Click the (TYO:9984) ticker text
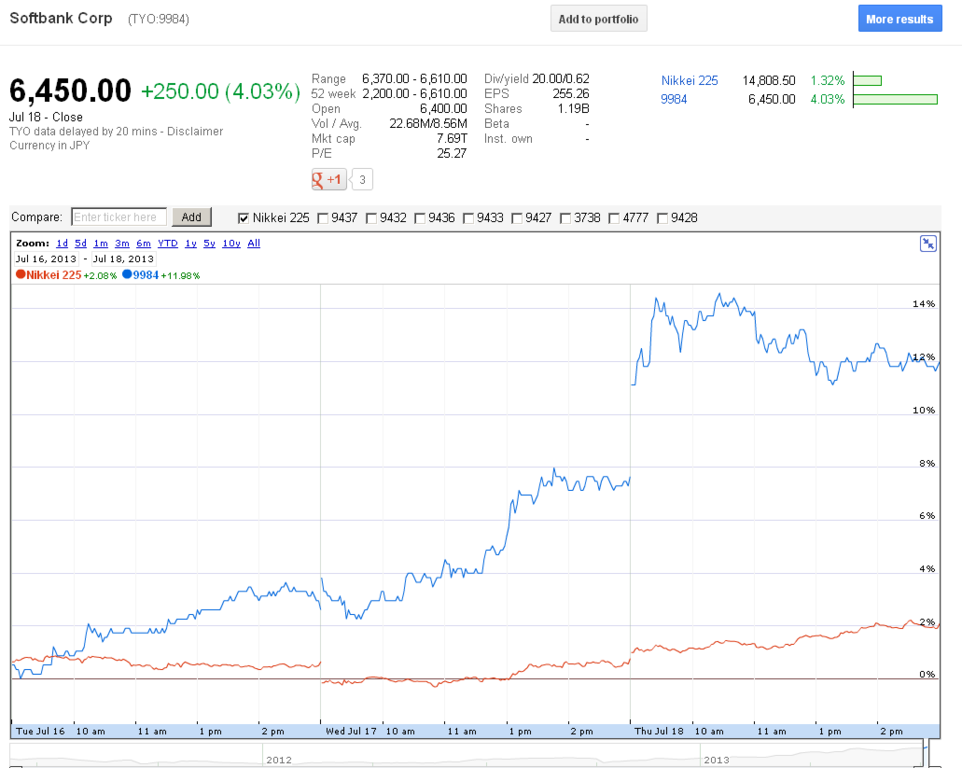 coord(158,19)
